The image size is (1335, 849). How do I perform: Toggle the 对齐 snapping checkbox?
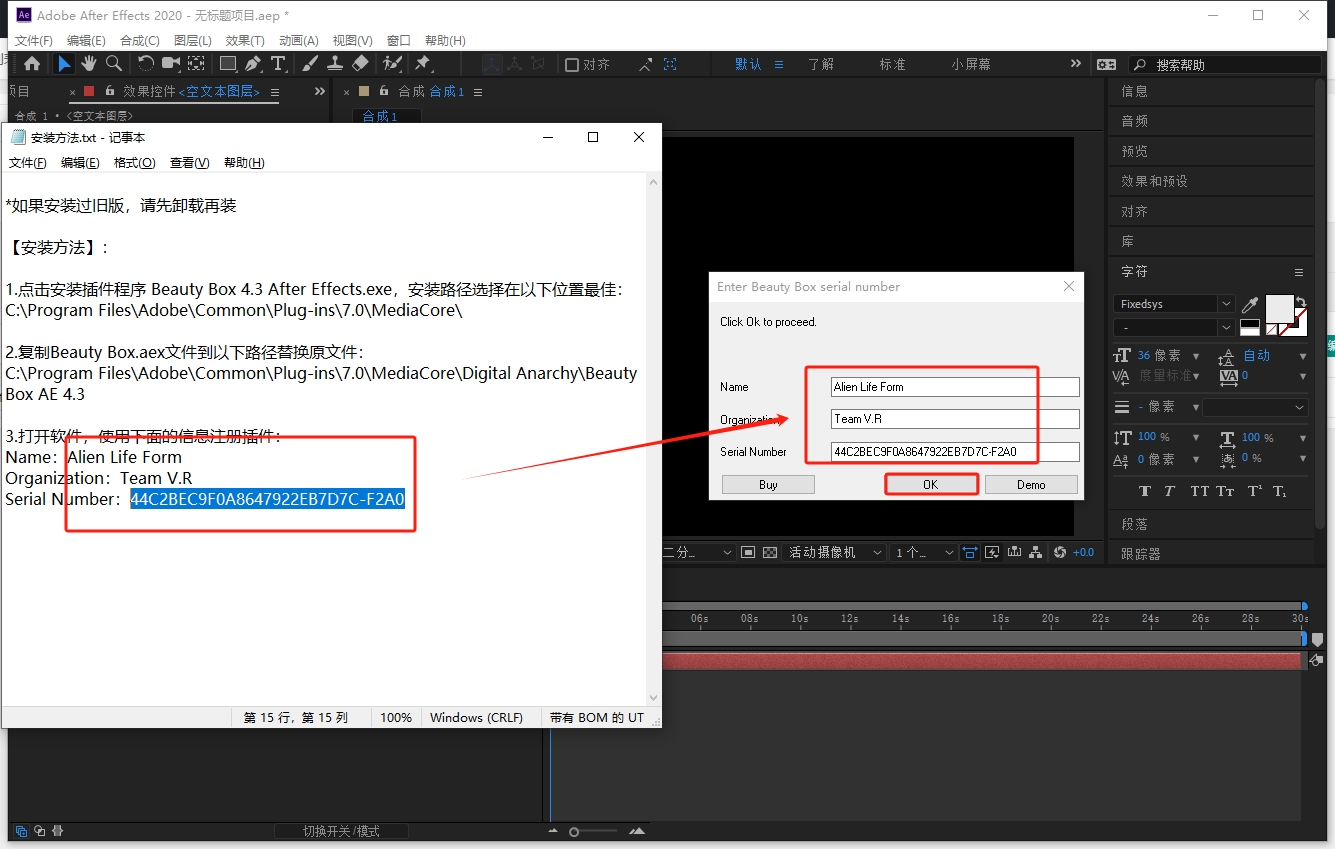pos(572,64)
